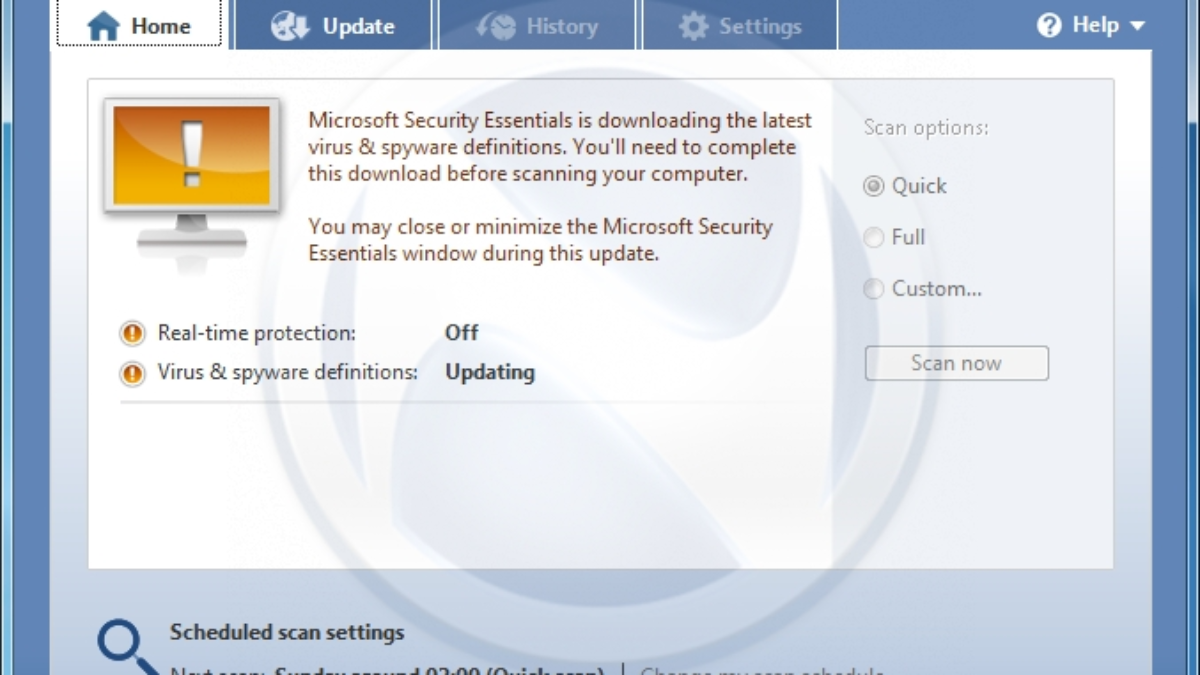Screen dimensions: 1200x675
Task: Click the Help question mark icon
Action: (x=1049, y=25)
